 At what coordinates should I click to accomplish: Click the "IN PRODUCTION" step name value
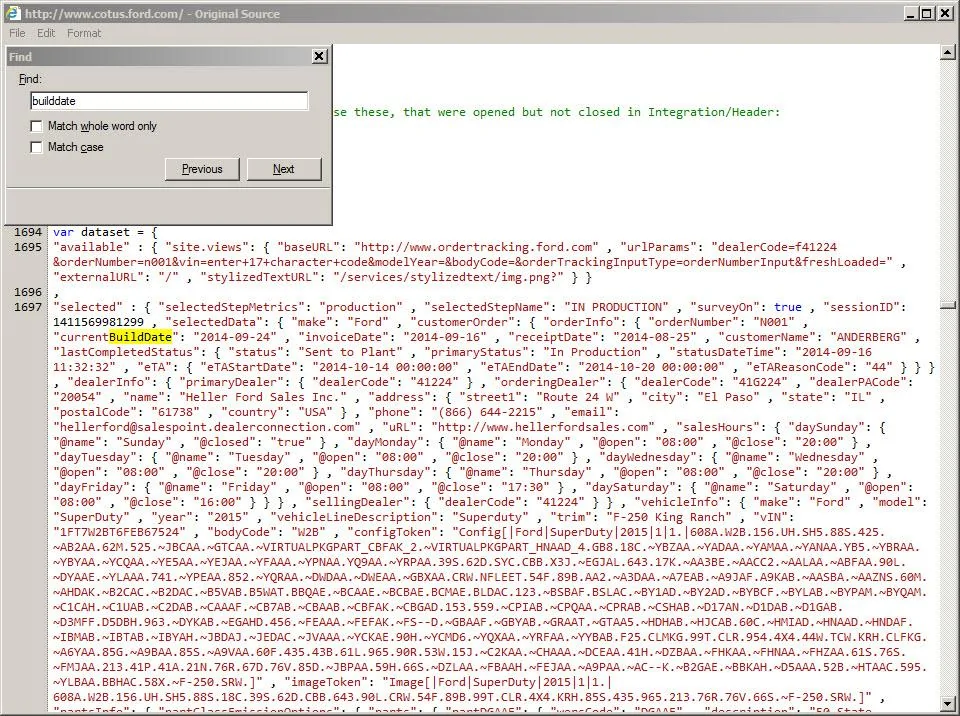click(617, 307)
